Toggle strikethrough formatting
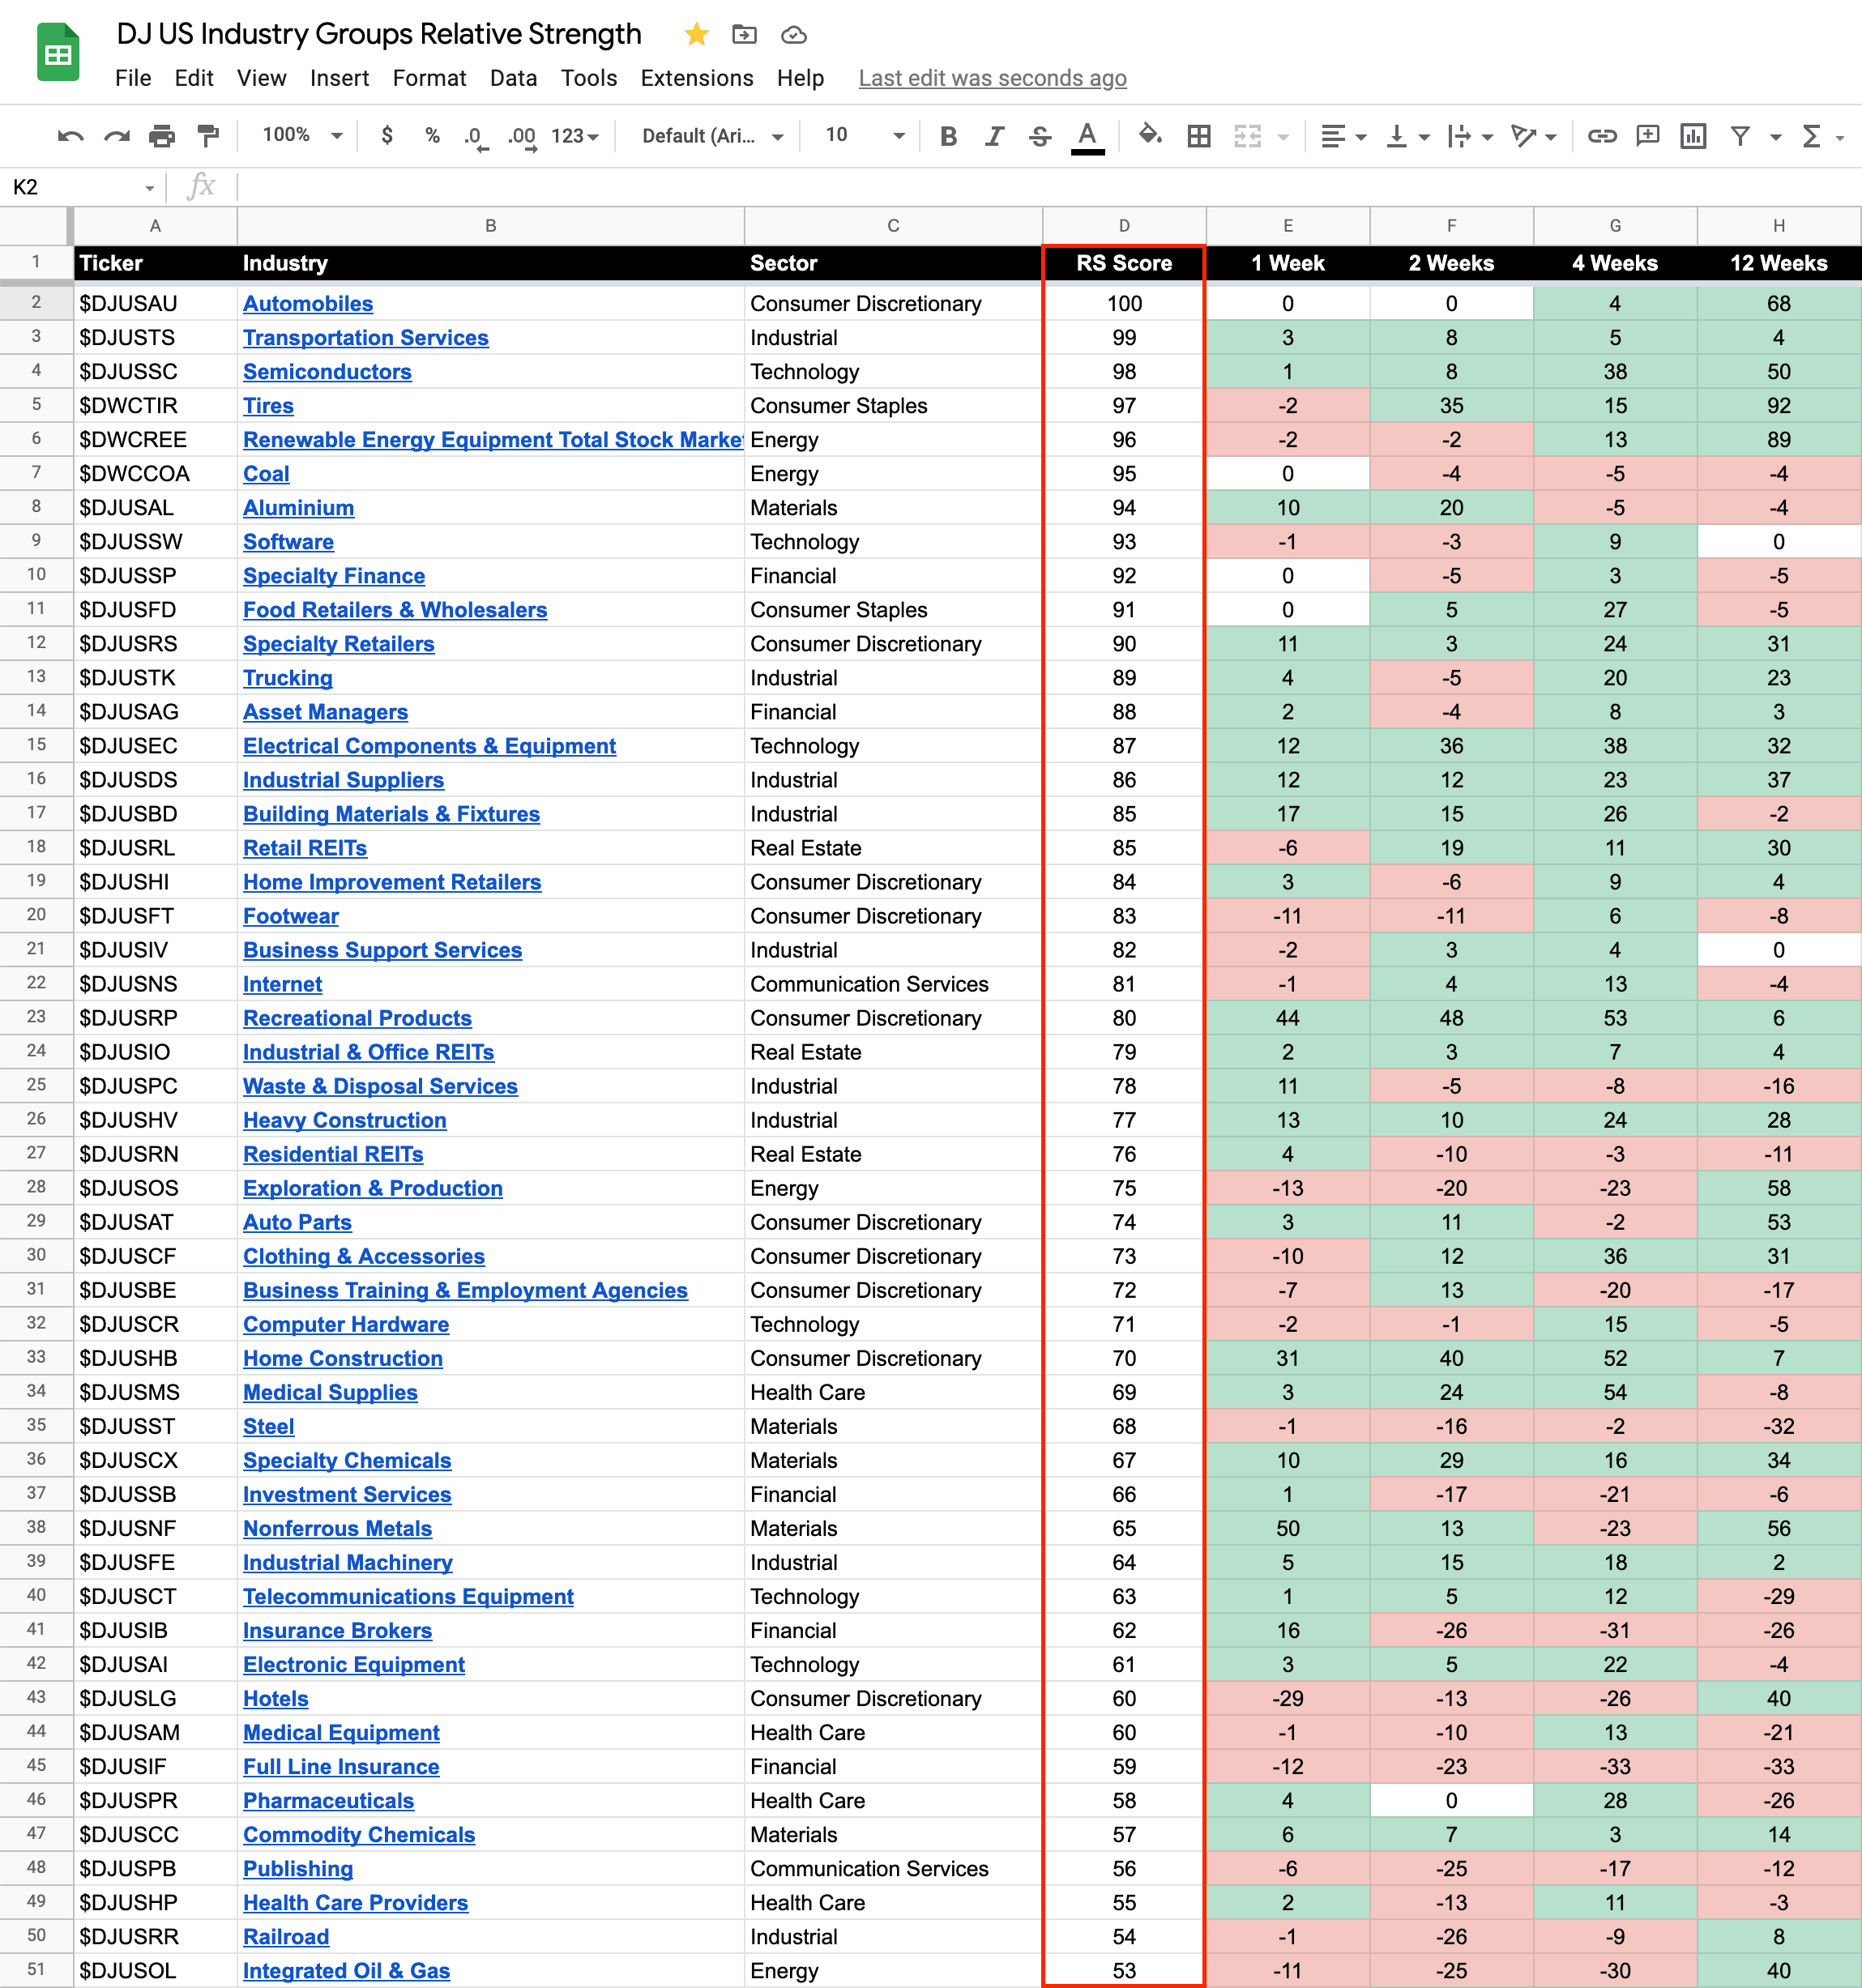The height and width of the screenshot is (1988, 1862). [1040, 135]
